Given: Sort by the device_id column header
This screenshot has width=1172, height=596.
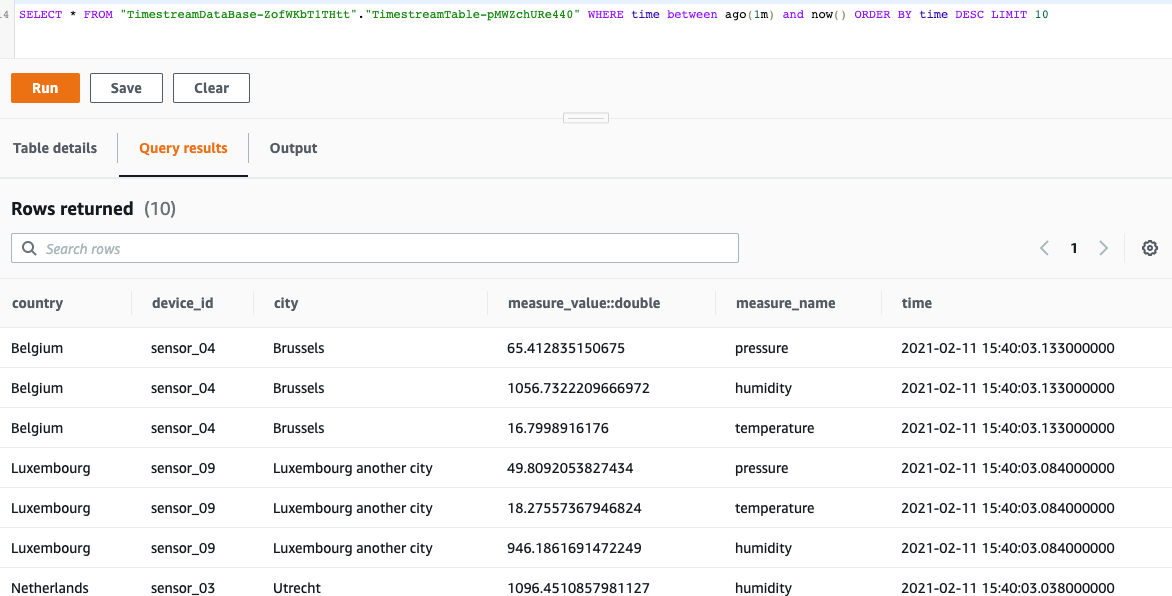Looking at the screenshot, I should click(182, 303).
